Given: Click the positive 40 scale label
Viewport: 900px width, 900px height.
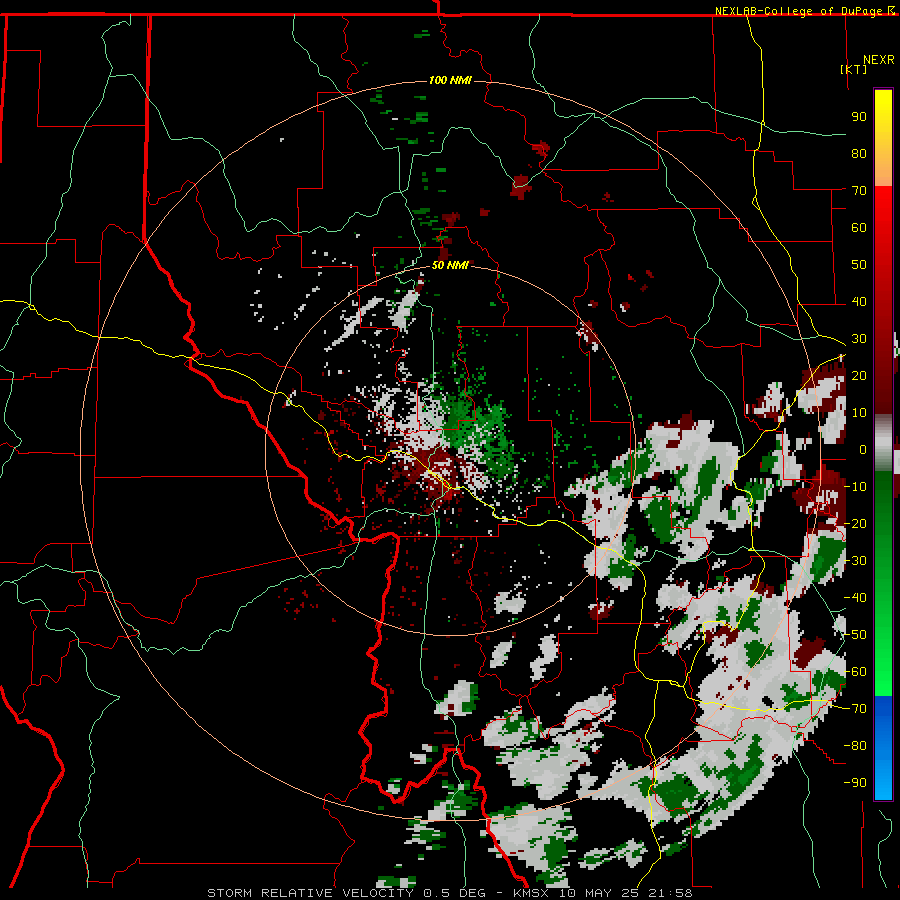Looking at the screenshot, I should coord(859,301).
